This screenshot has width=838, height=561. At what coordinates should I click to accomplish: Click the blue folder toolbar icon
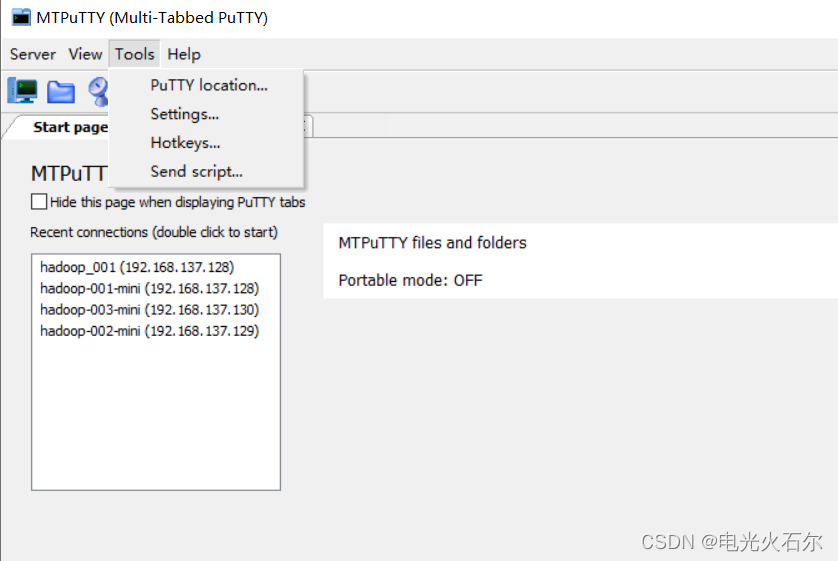pyautogui.click(x=61, y=92)
